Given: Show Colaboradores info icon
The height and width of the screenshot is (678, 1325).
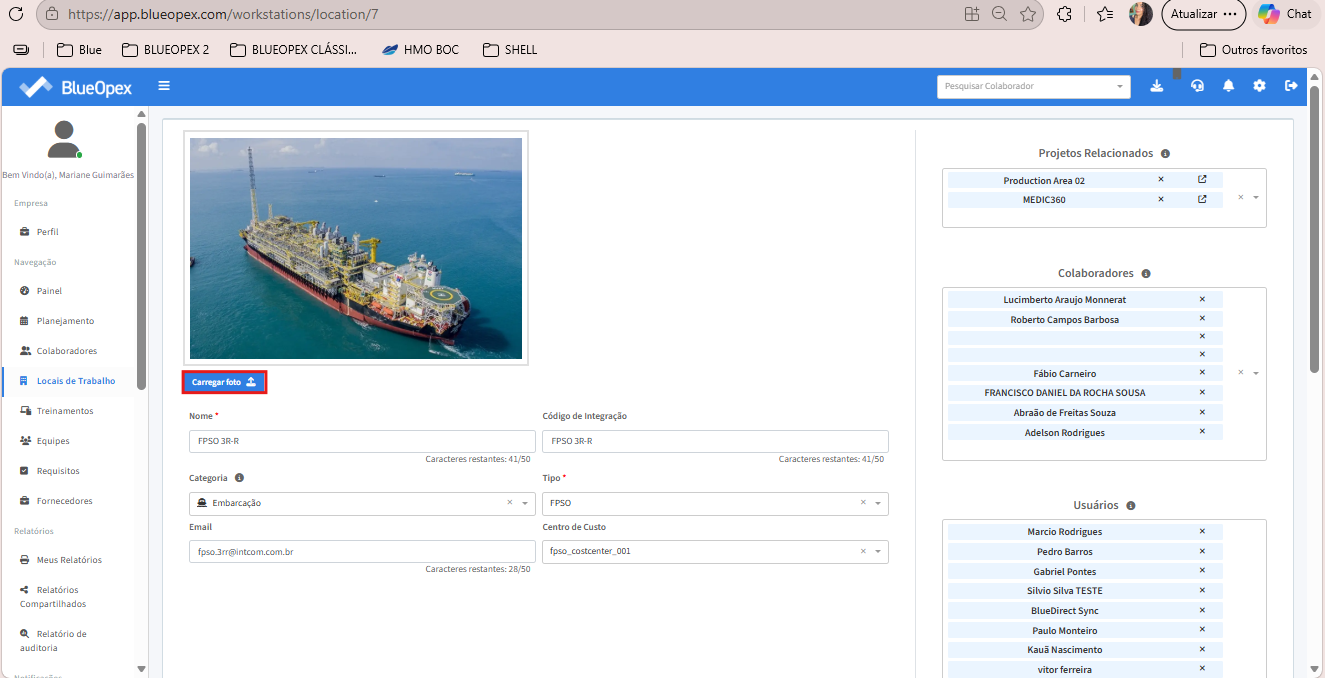Looking at the screenshot, I should click(x=1146, y=273).
